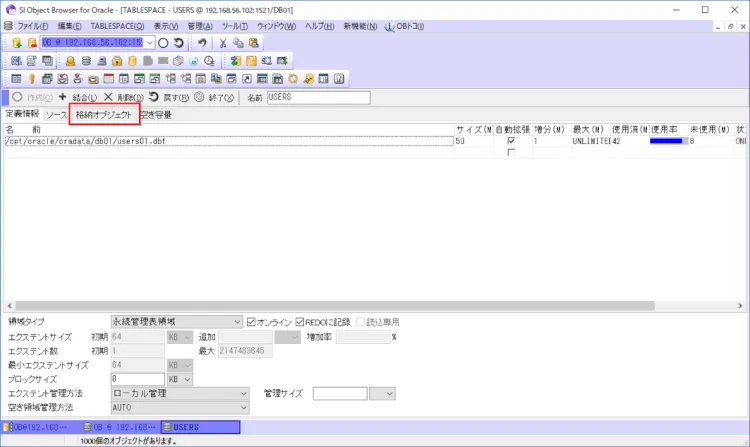Click the yellow key icon
This screenshot has width=750, height=447.
pos(32,78)
